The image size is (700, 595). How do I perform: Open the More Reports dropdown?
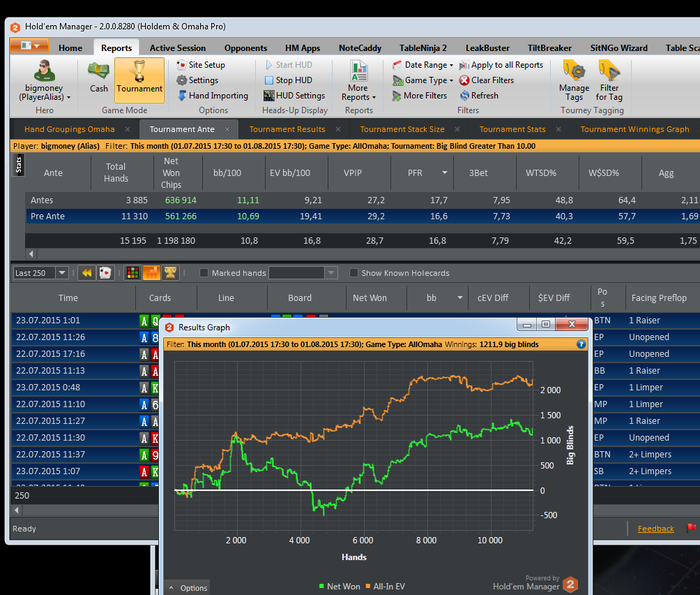pyautogui.click(x=358, y=81)
